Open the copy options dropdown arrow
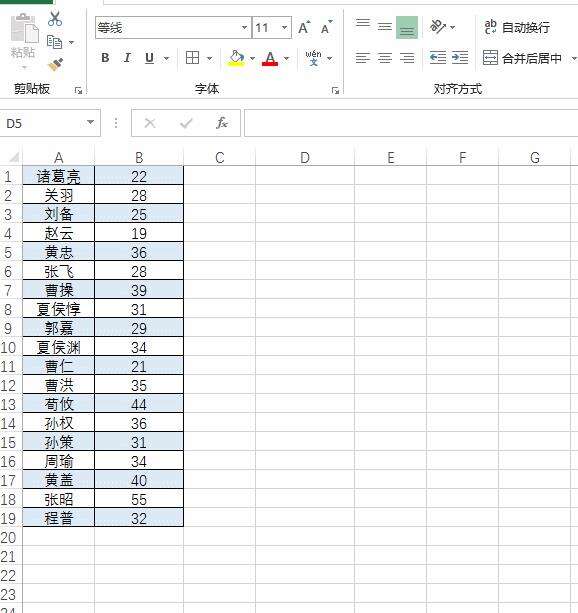Image resolution: width=578 pixels, height=613 pixels. pyautogui.click(x=71, y=42)
